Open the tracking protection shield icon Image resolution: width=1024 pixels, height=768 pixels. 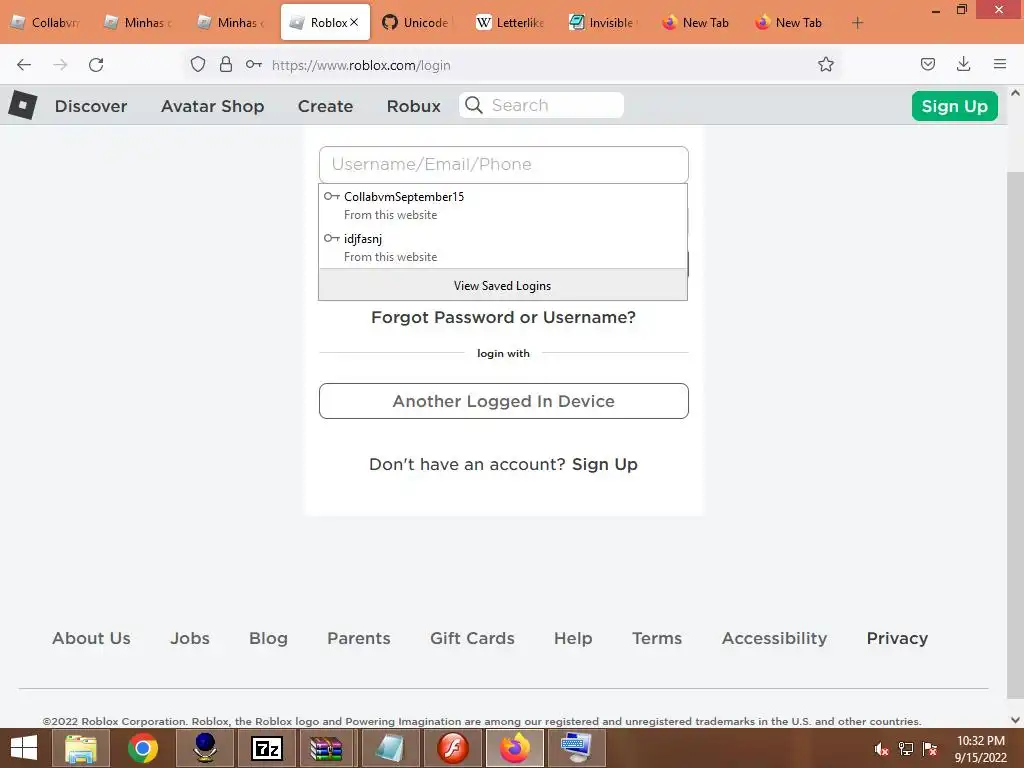click(x=198, y=64)
